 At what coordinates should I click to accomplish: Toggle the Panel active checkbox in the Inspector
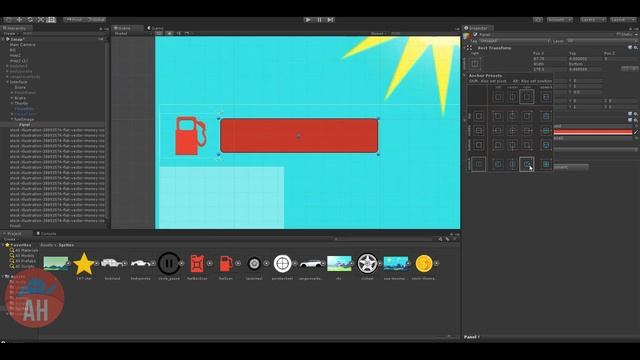tap(476, 35)
